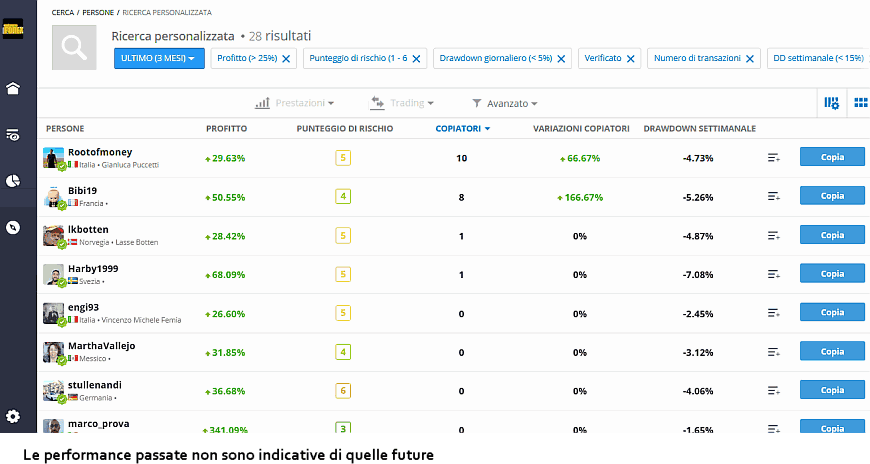This screenshot has height=464, width=870.
Task: Expand the Avanzato filter dropdown
Action: pyautogui.click(x=505, y=103)
